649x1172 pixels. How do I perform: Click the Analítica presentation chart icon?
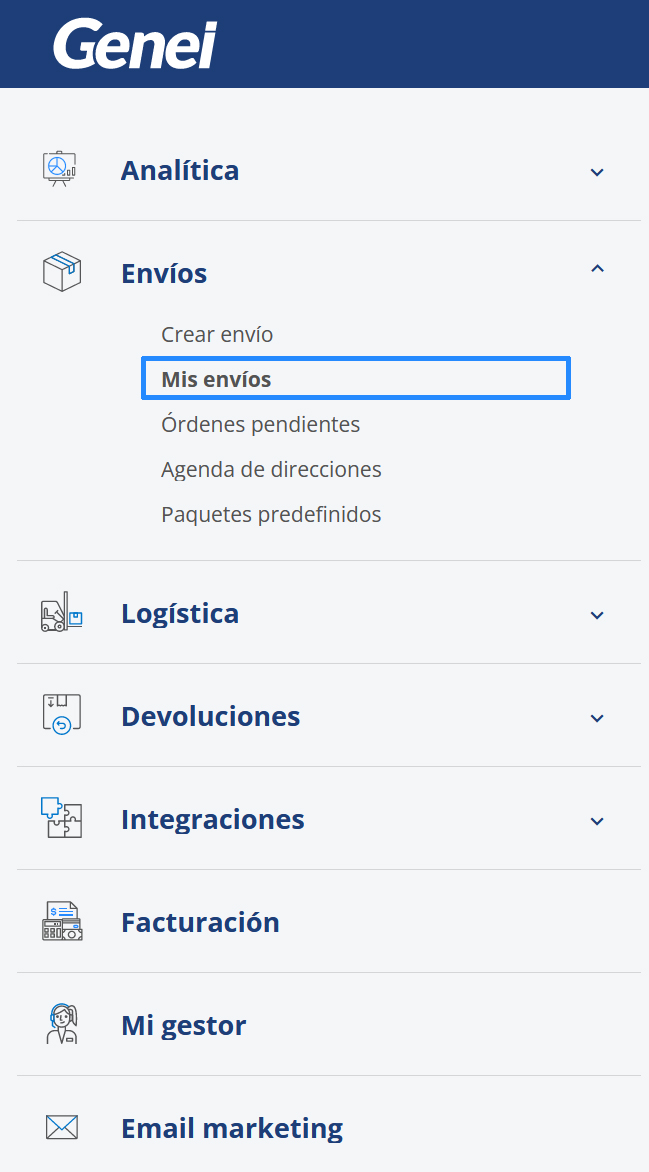tap(61, 169)
